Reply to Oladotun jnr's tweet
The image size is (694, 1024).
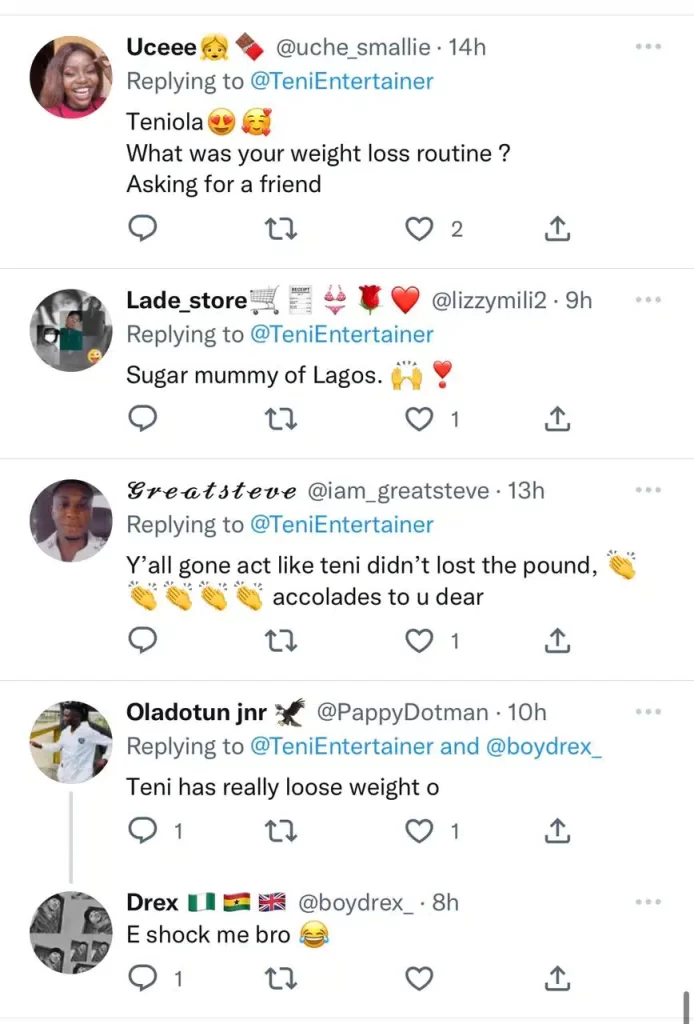(144, 830)
